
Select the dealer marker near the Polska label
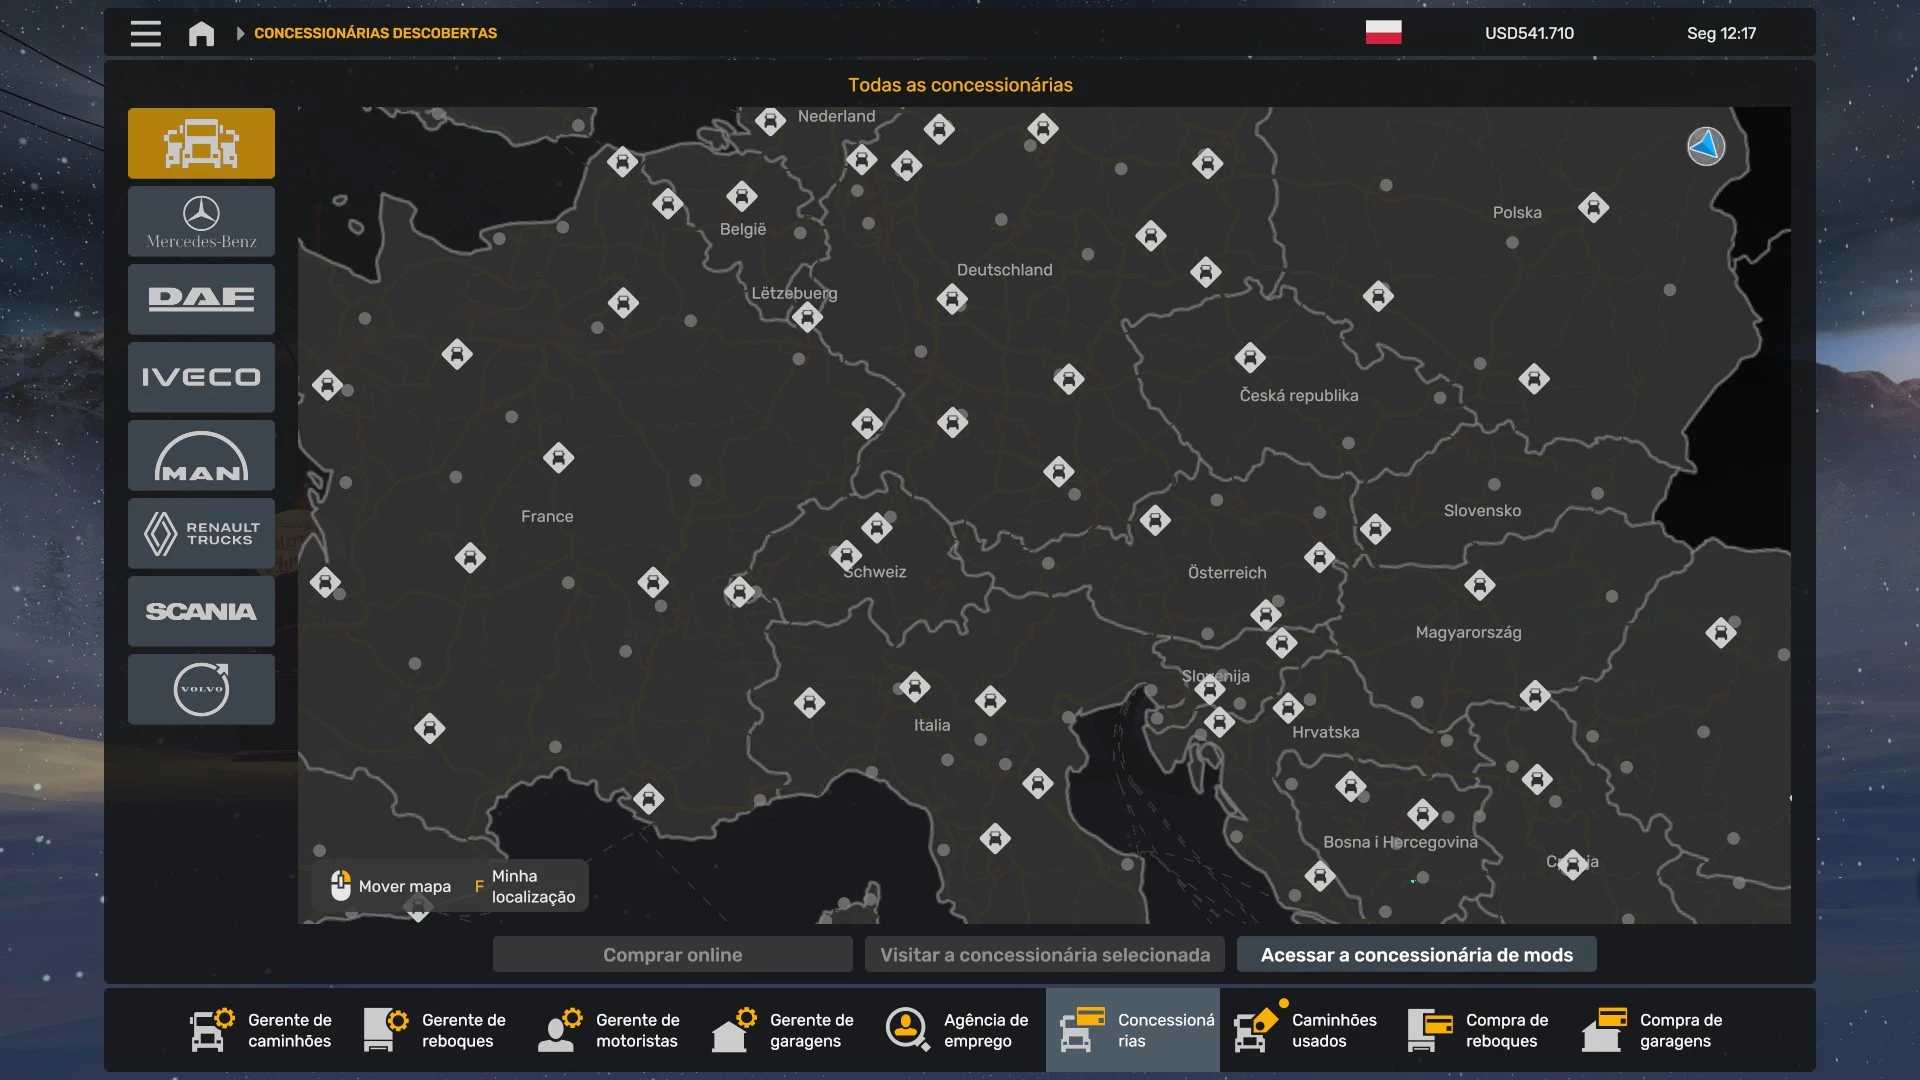point(1593,208)
